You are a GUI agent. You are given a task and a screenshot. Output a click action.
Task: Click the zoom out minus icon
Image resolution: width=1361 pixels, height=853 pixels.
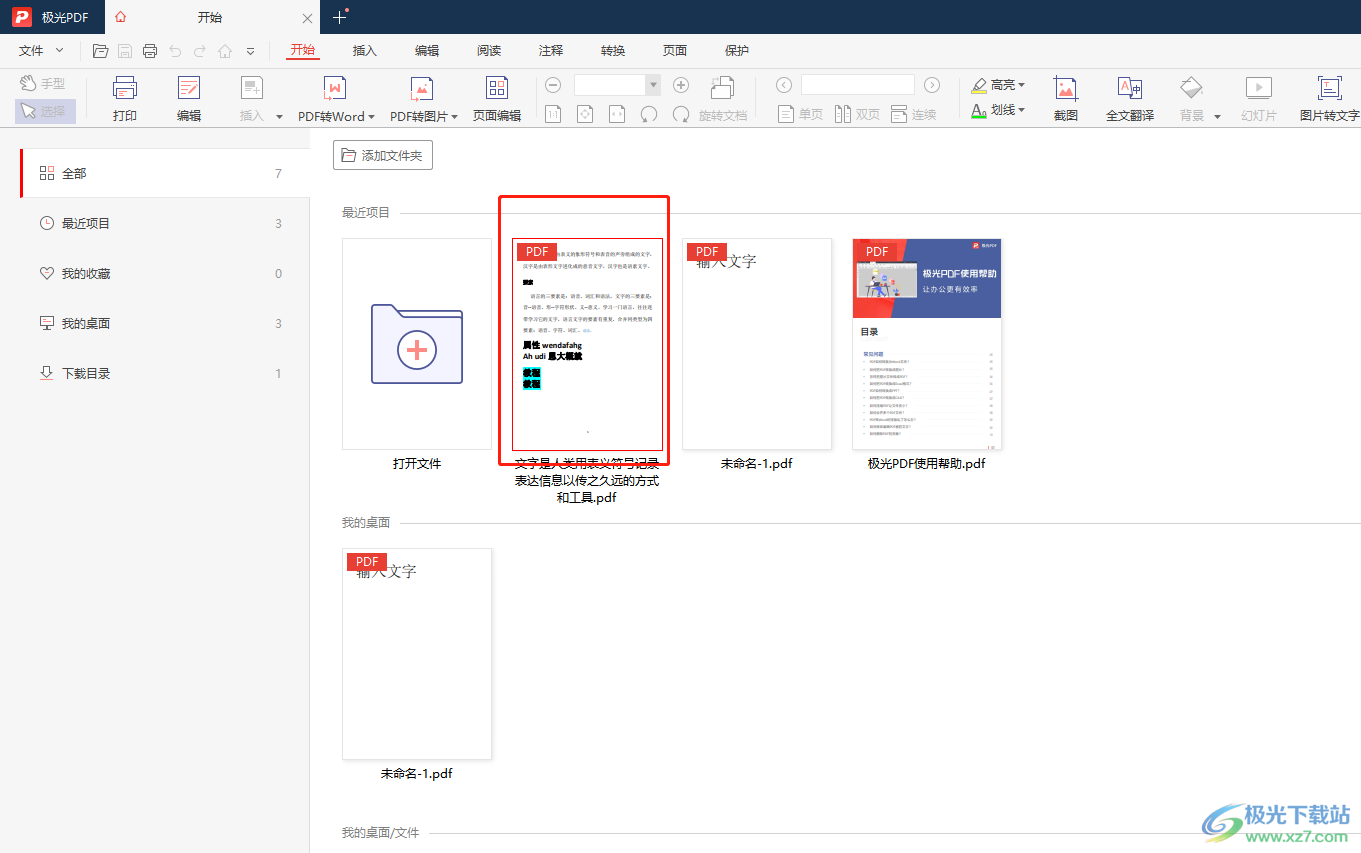pos(553,86)
